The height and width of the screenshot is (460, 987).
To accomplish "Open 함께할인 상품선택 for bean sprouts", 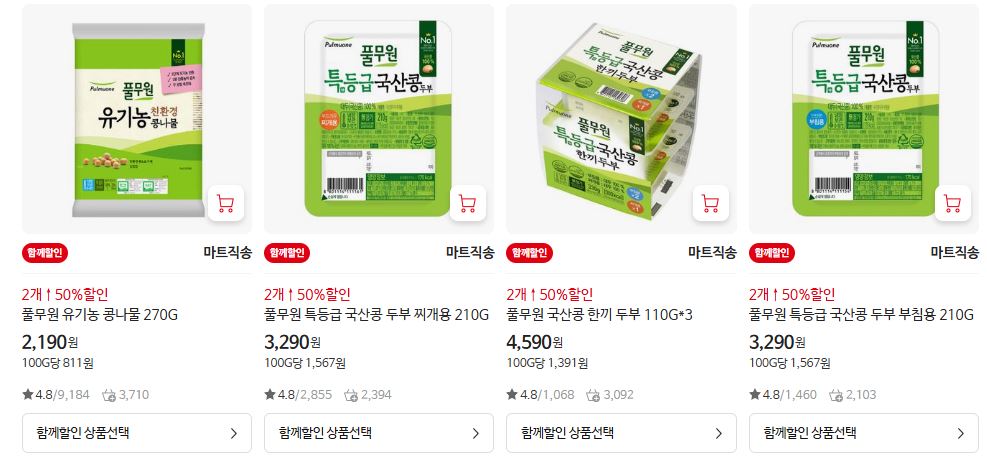I will pos(137,433).
